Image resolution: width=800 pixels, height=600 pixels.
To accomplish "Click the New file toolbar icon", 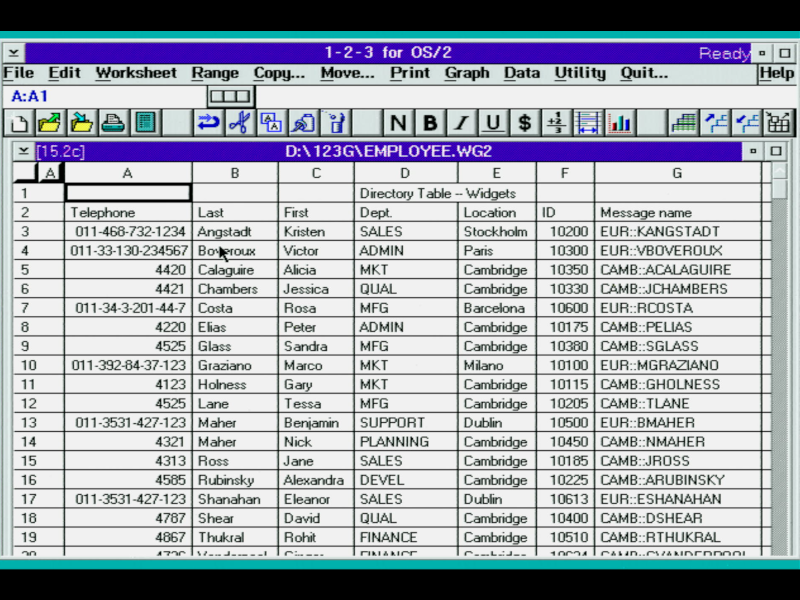I will tap(19, 123).
